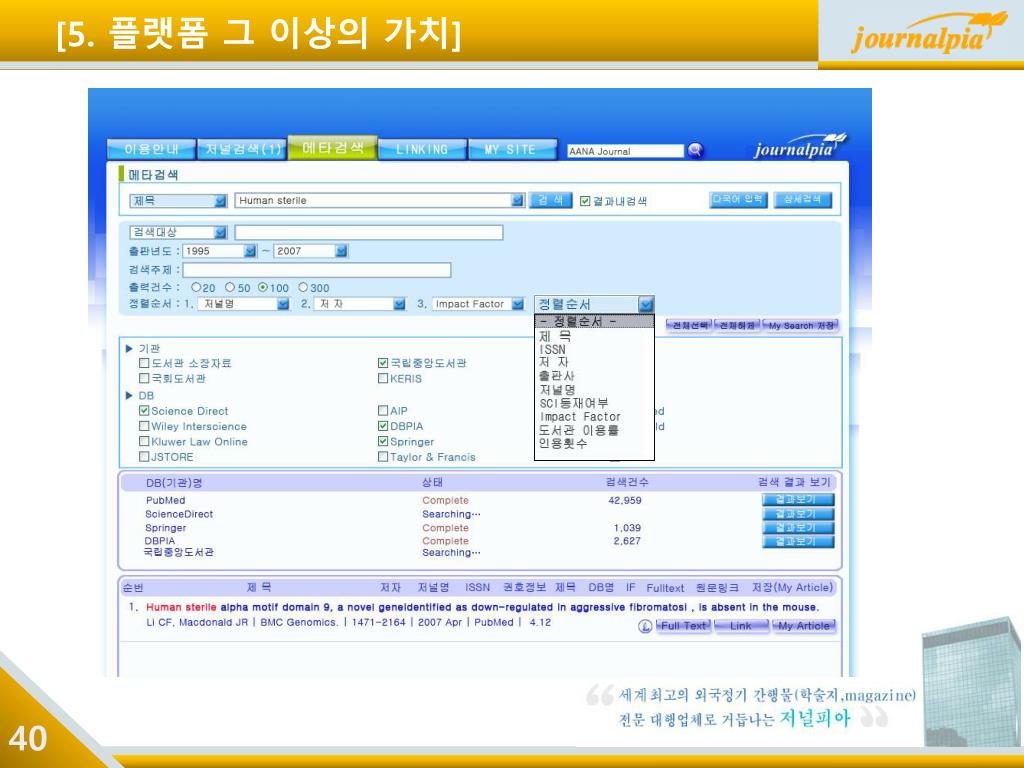
Task: Choose ISSN in the sort list
Action: coord(552,349)
